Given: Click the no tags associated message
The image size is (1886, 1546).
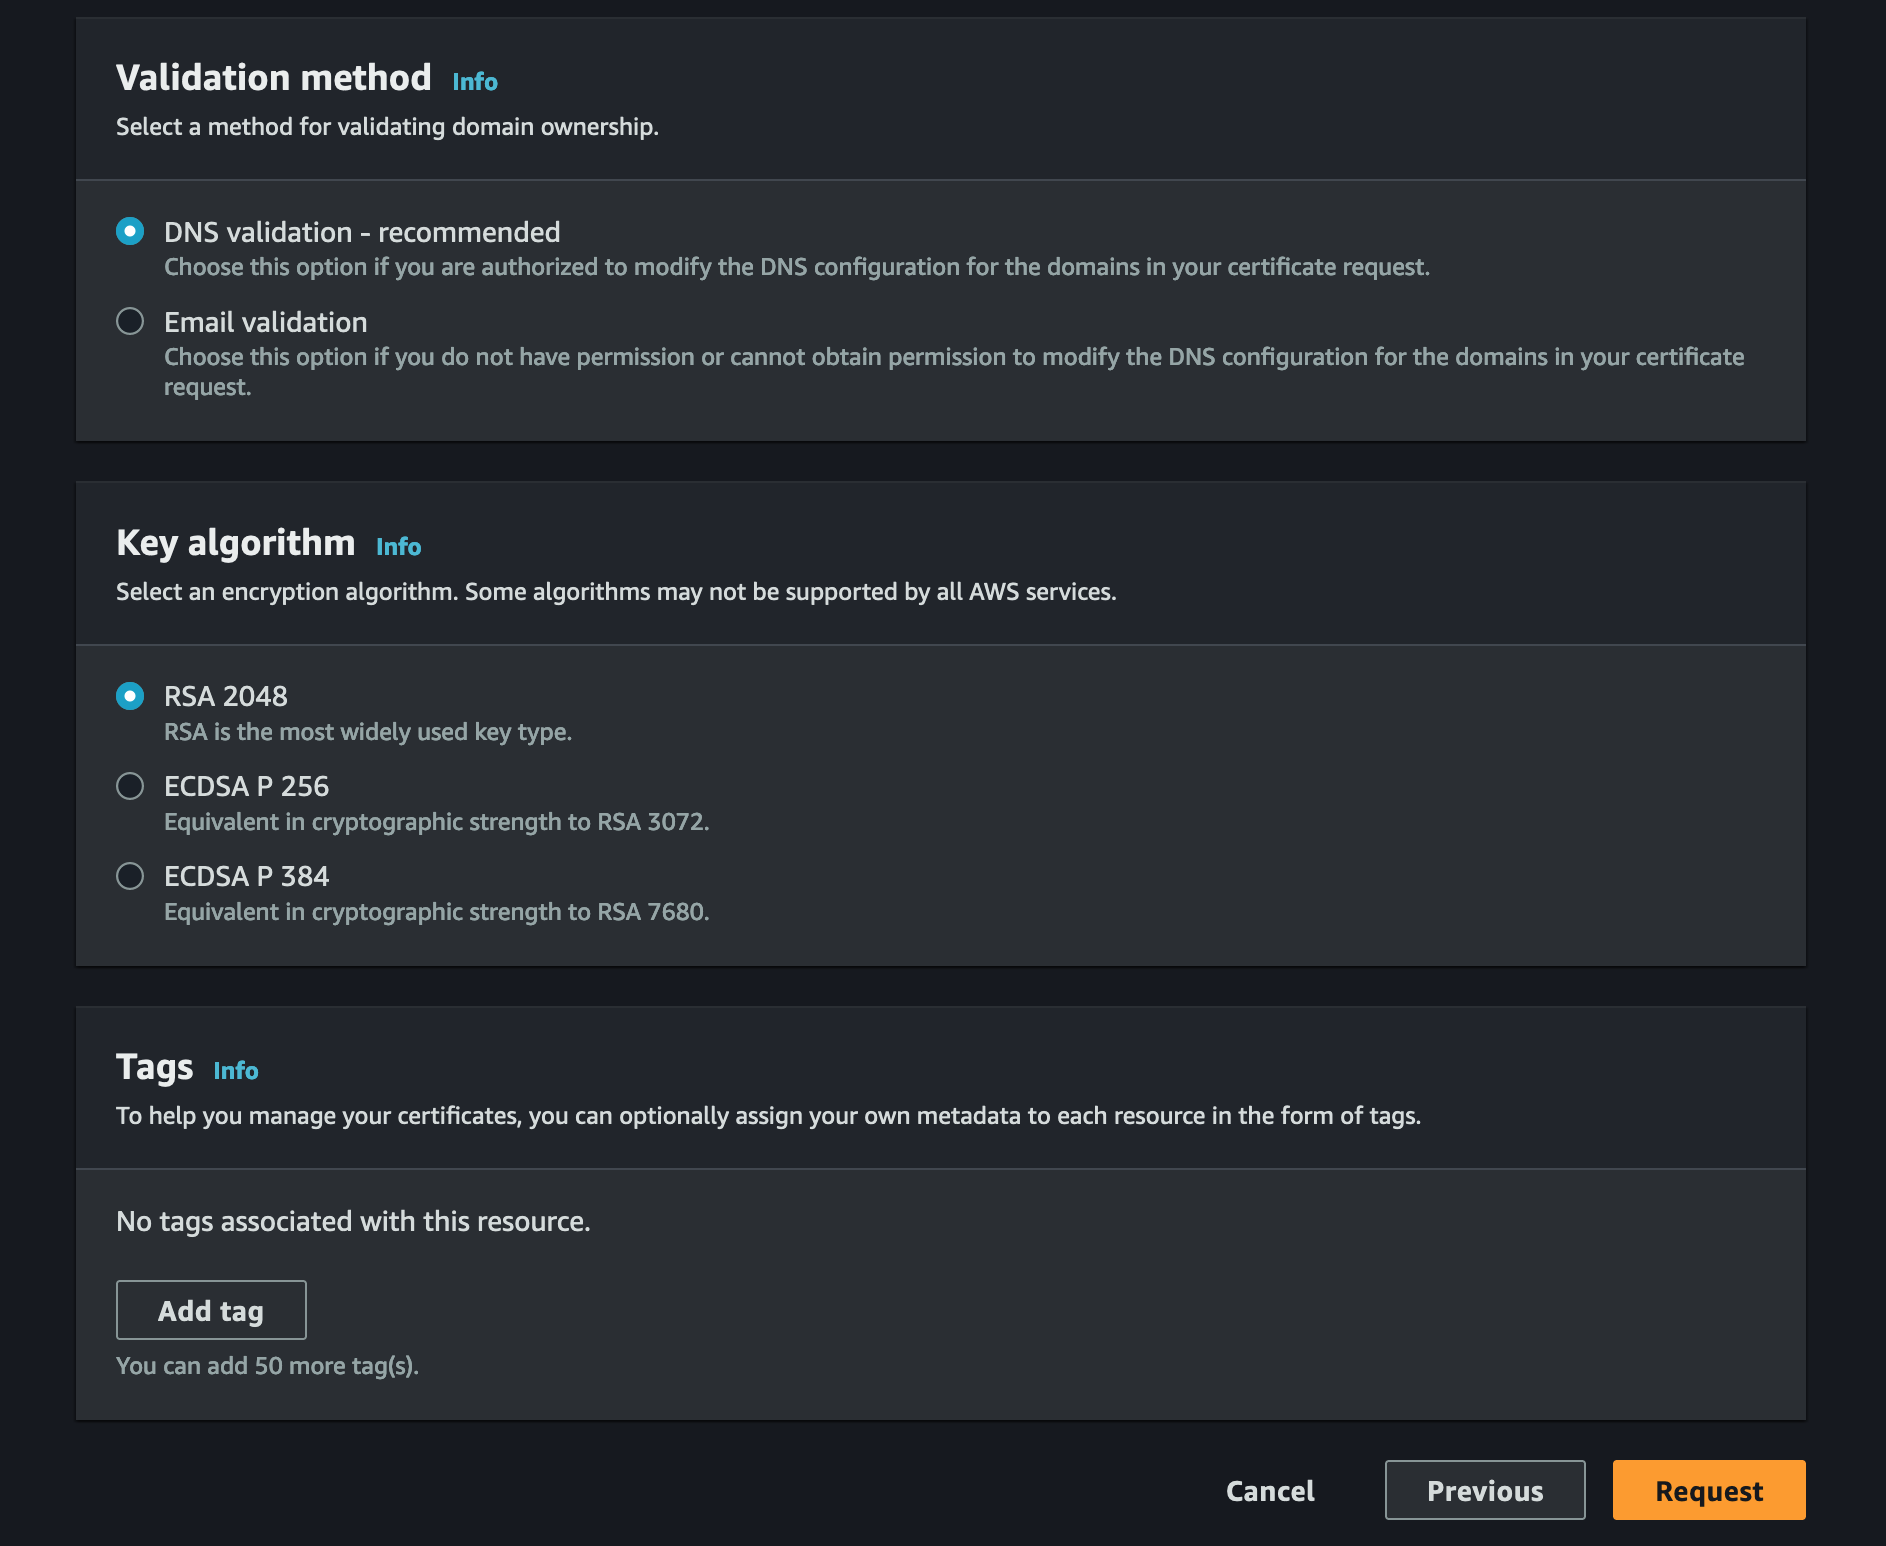Looking at the screenshot, I should point(354,1221).
